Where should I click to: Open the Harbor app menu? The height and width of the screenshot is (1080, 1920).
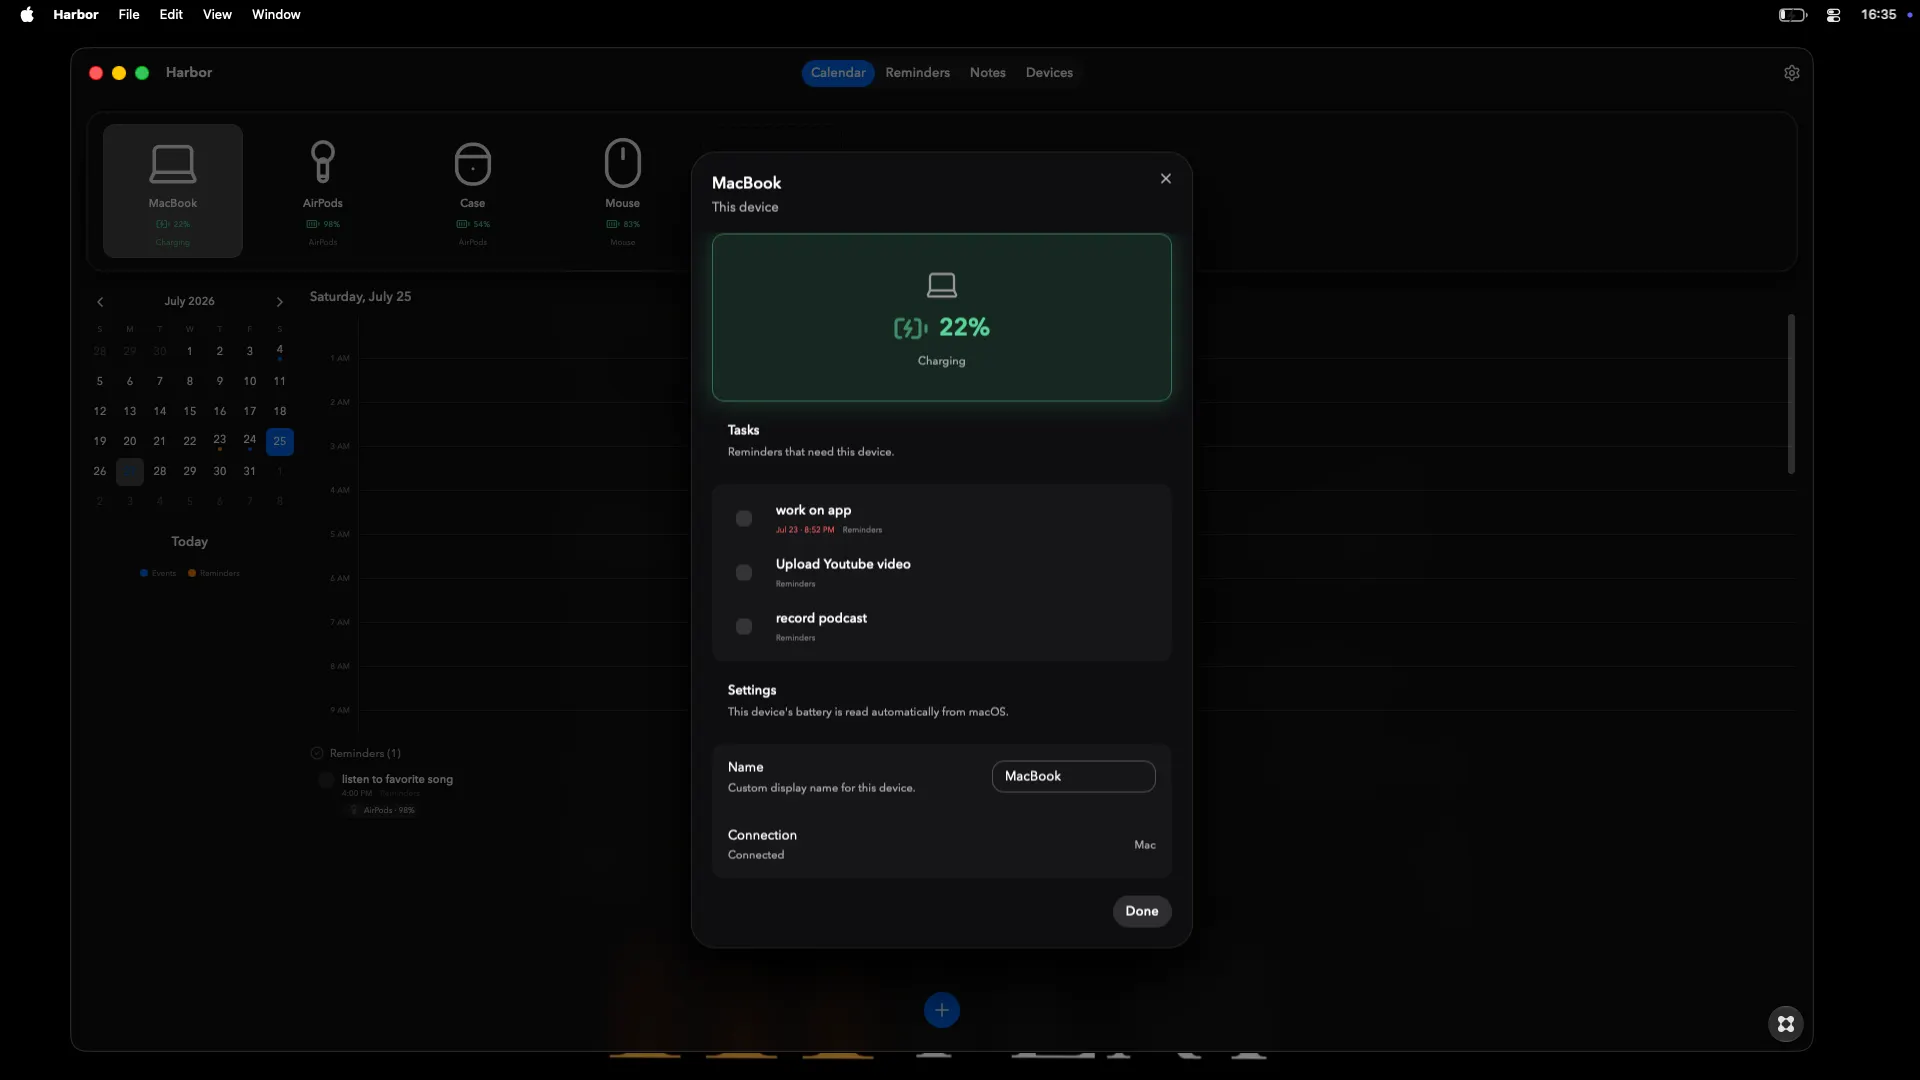pyautogui.click(x=76, y=15)
